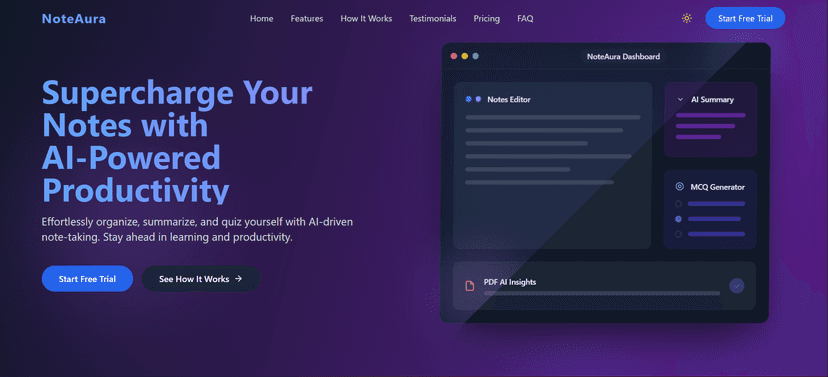The height and width of the screenshot is (377, 828).
Task: Jump to Testimonials section
Action: pyautogui.click(x=432, y=18)
